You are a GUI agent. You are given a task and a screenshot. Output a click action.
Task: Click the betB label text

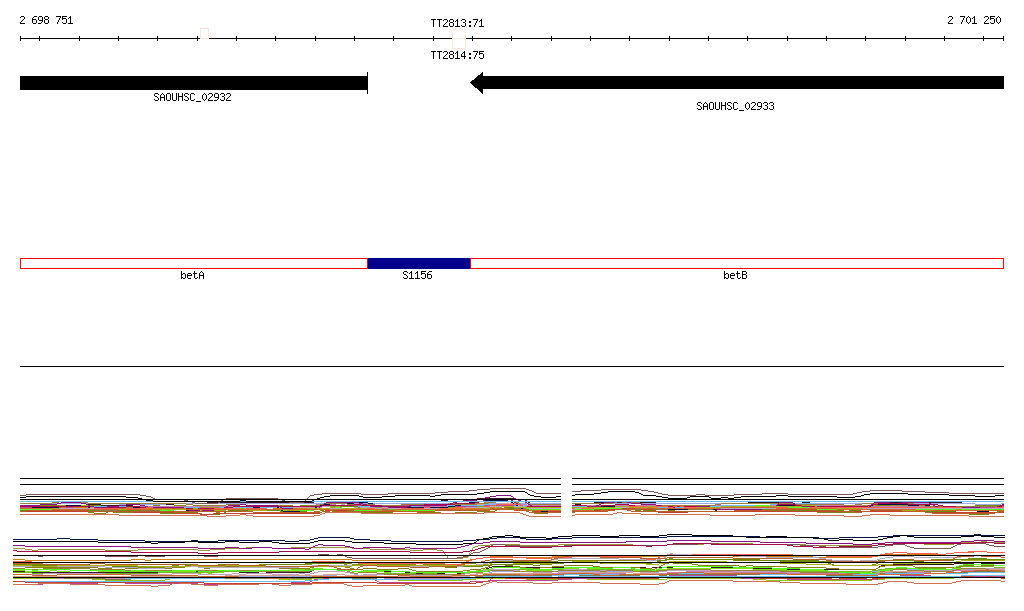pos(735,275)
